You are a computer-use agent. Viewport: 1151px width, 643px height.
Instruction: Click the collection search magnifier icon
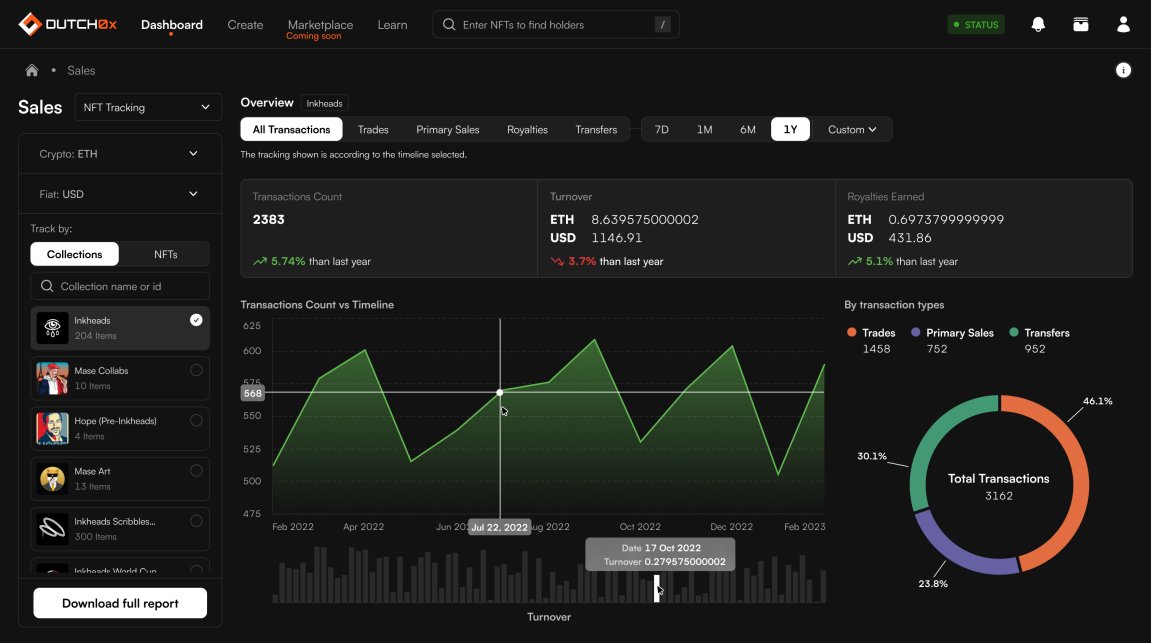(x=47, y=286)
